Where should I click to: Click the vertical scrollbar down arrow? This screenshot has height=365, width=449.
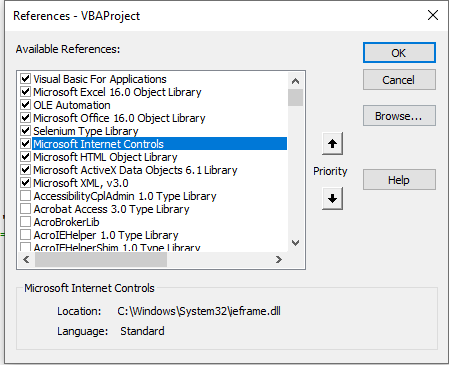tap(295, 243)
